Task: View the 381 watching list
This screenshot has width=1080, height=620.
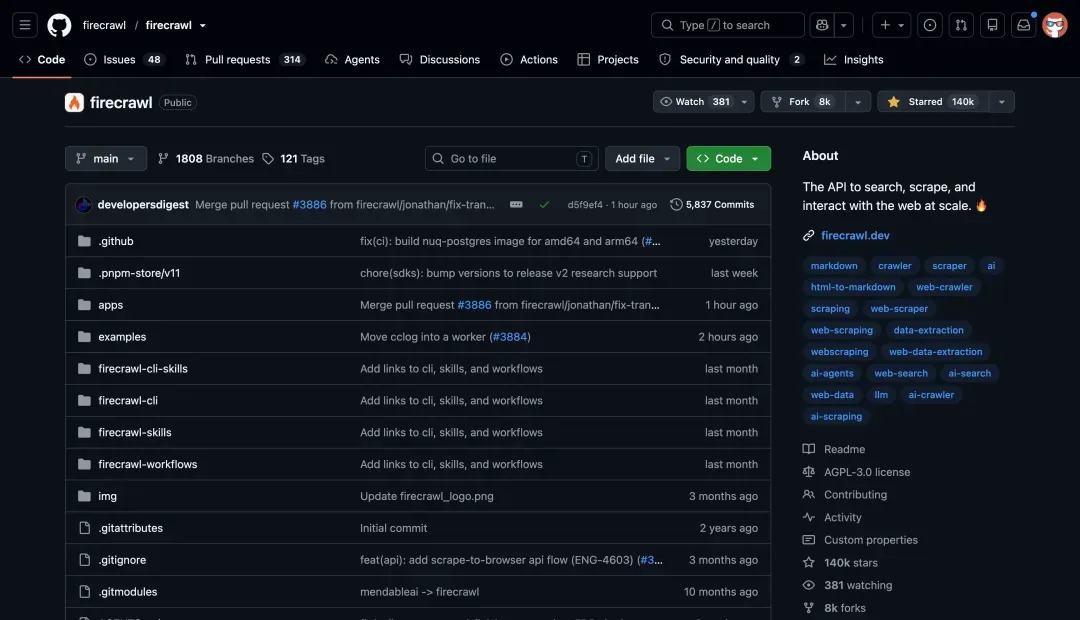Action: (x=858, y=586)
